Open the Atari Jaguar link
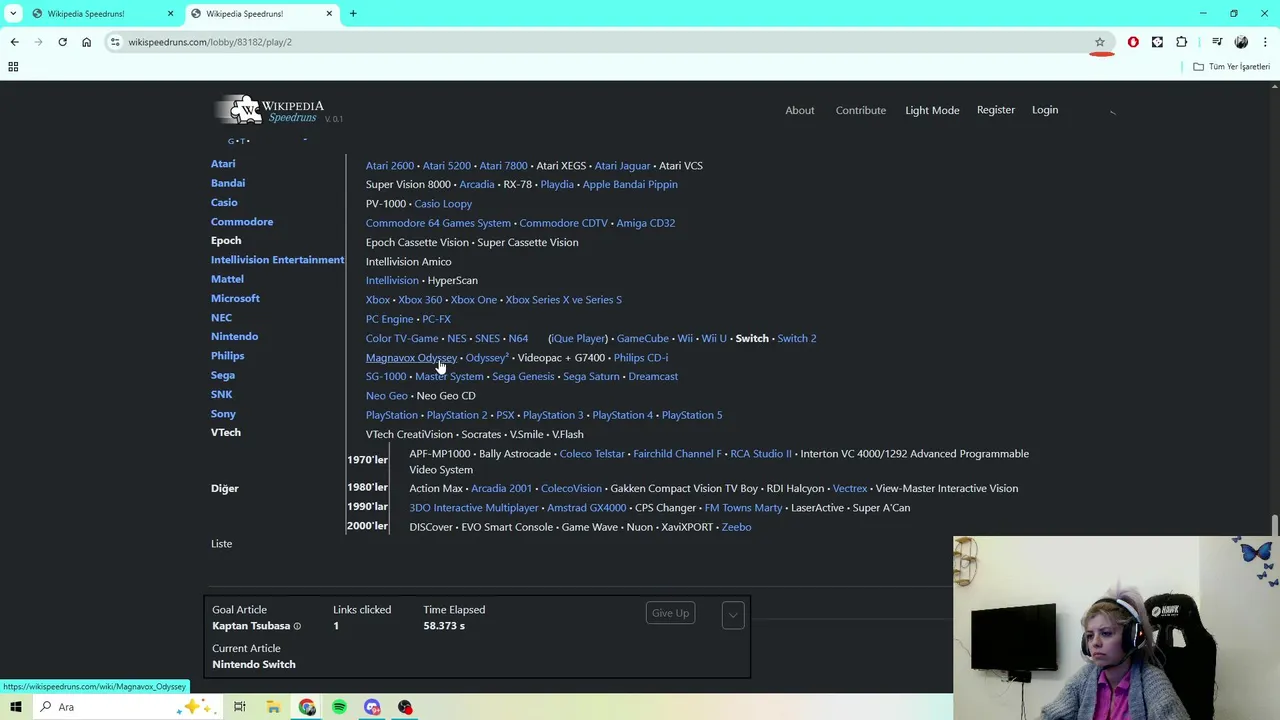The width and height of the screenshot is (1280, 720). [622, 165]
